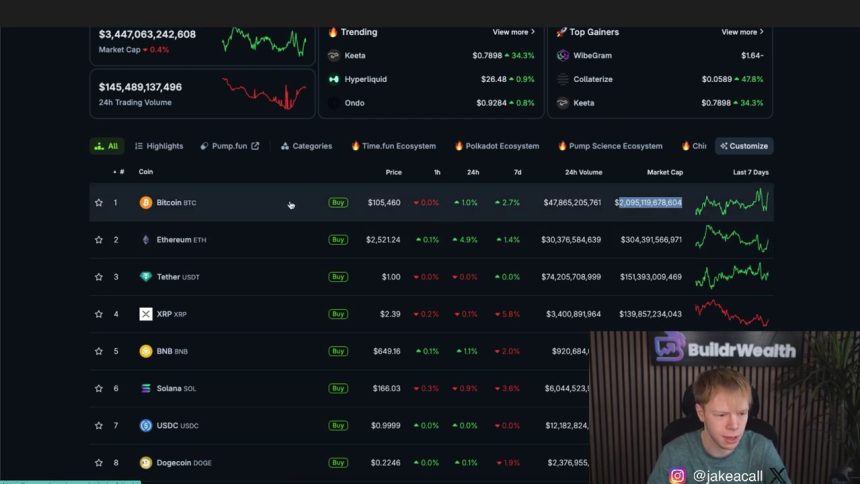Switch to the Highlights tab
The image size is (860, 484).
point(159,146)
